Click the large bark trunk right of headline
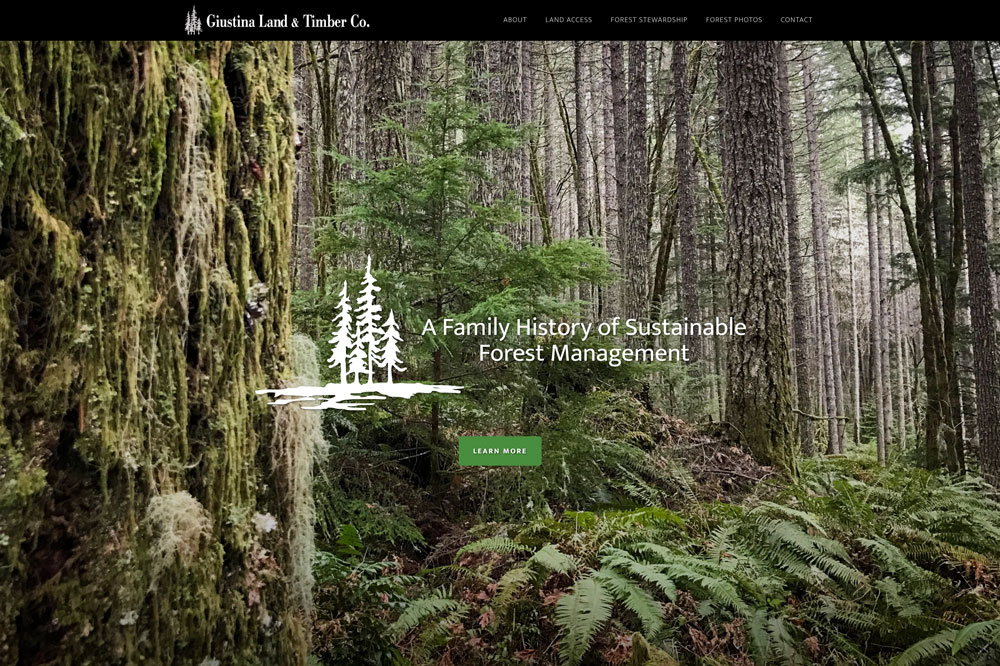The image size is (1000, 666). (x=756, y=255)
